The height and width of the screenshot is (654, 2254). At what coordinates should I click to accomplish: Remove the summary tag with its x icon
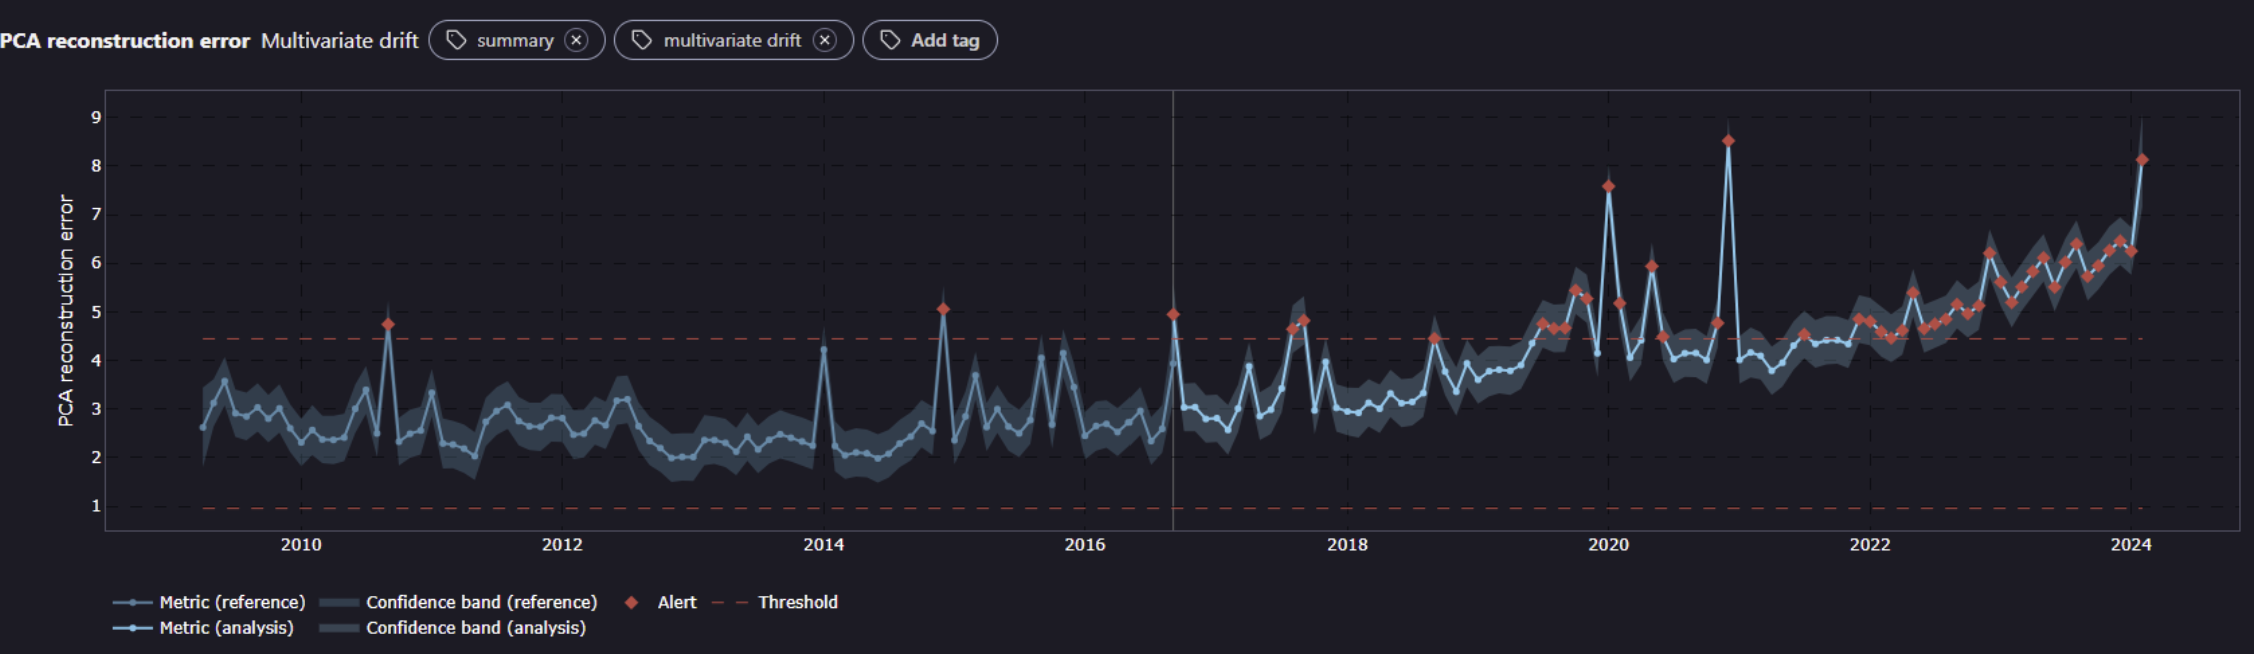coord(576,40)
